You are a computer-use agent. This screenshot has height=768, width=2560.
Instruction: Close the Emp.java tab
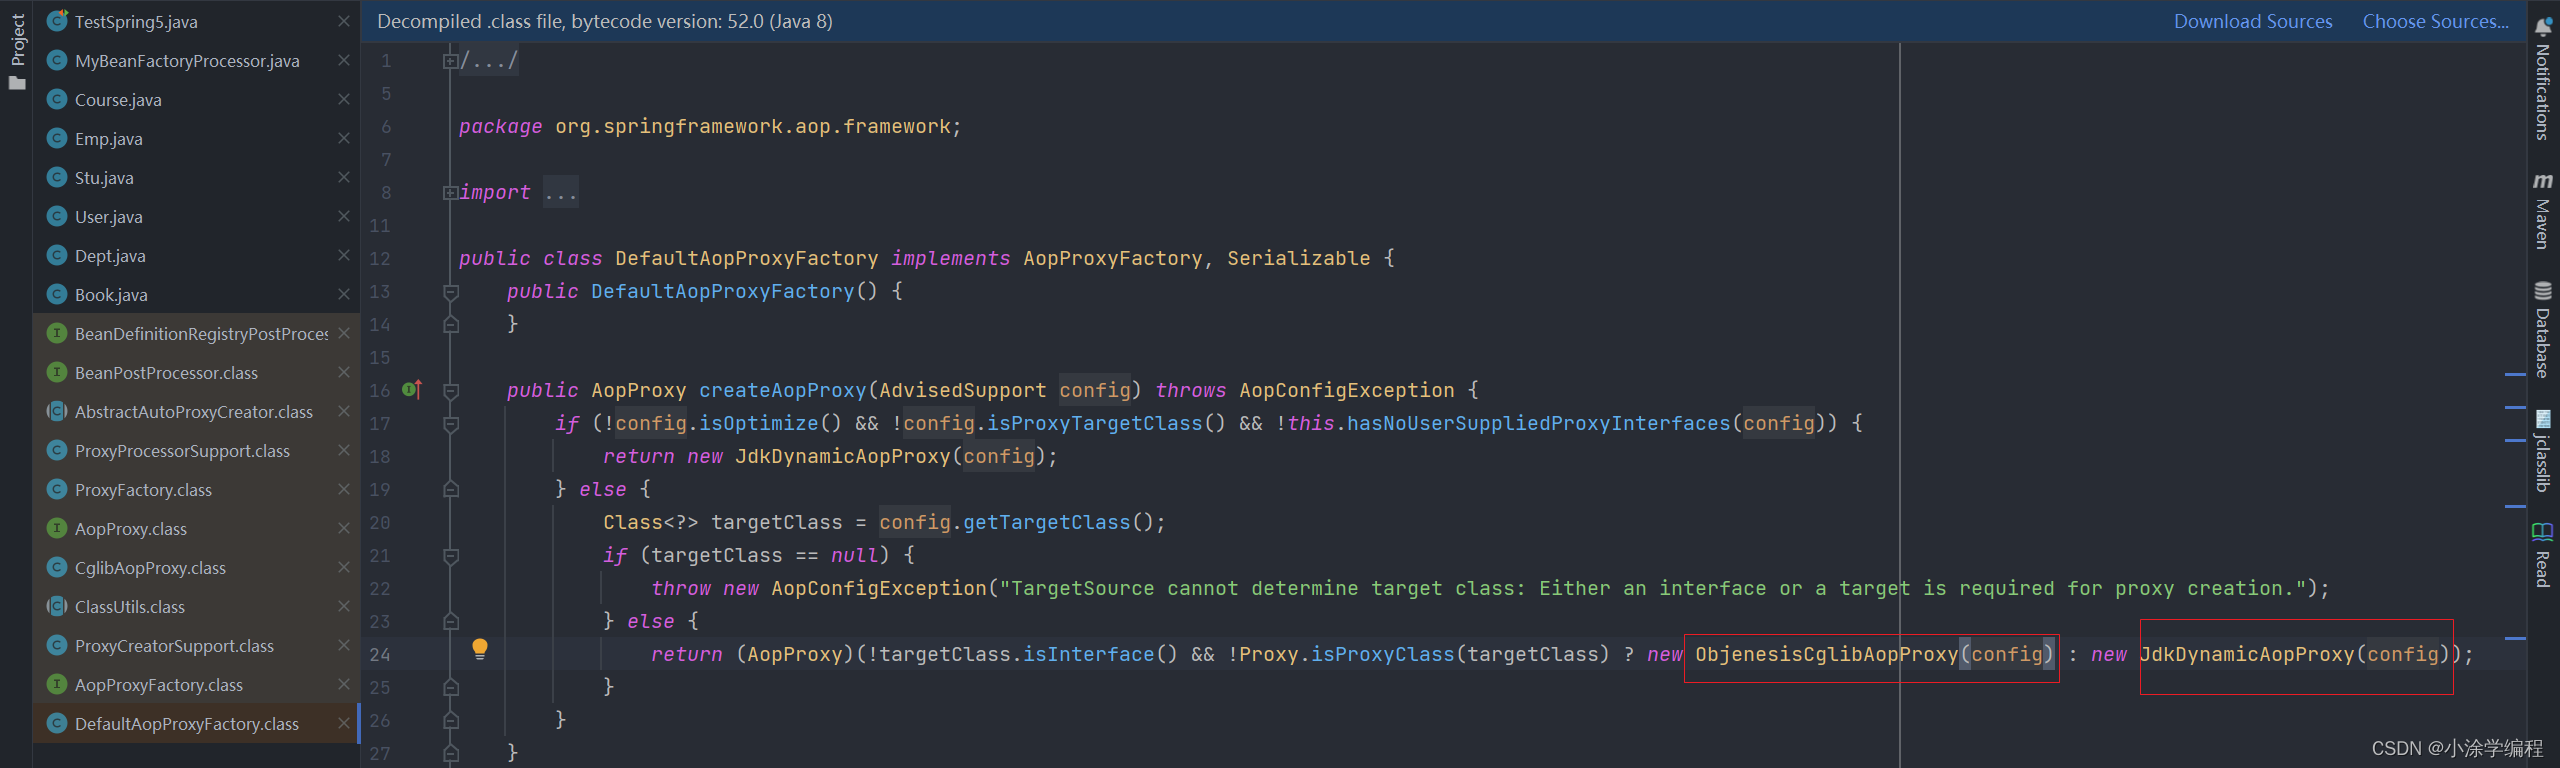pyautogui.click(x=344, y=138)
